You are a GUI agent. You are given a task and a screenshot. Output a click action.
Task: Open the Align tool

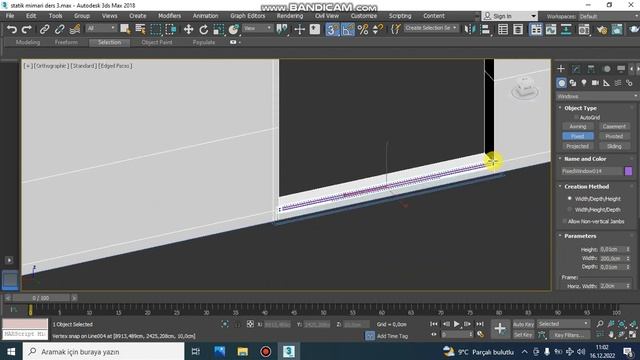coord(486,29)
